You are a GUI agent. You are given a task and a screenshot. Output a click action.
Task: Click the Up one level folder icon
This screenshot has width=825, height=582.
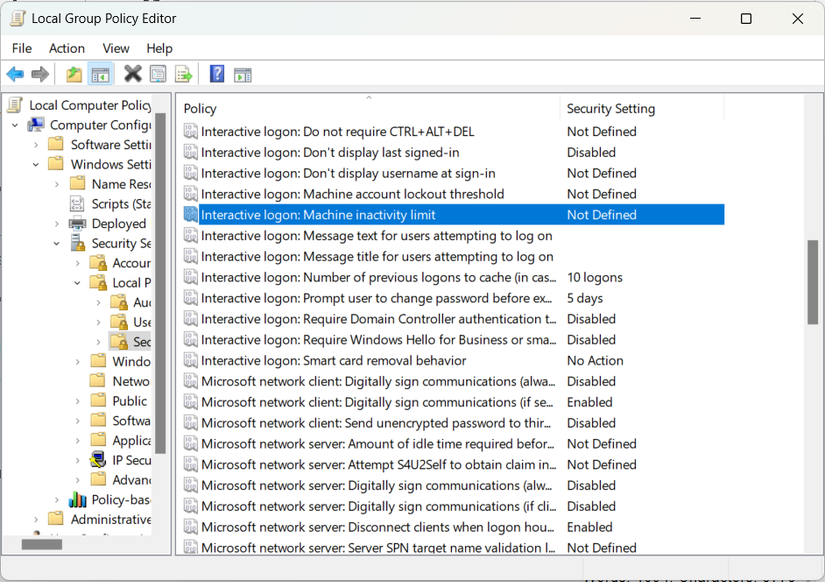[73, 73]
